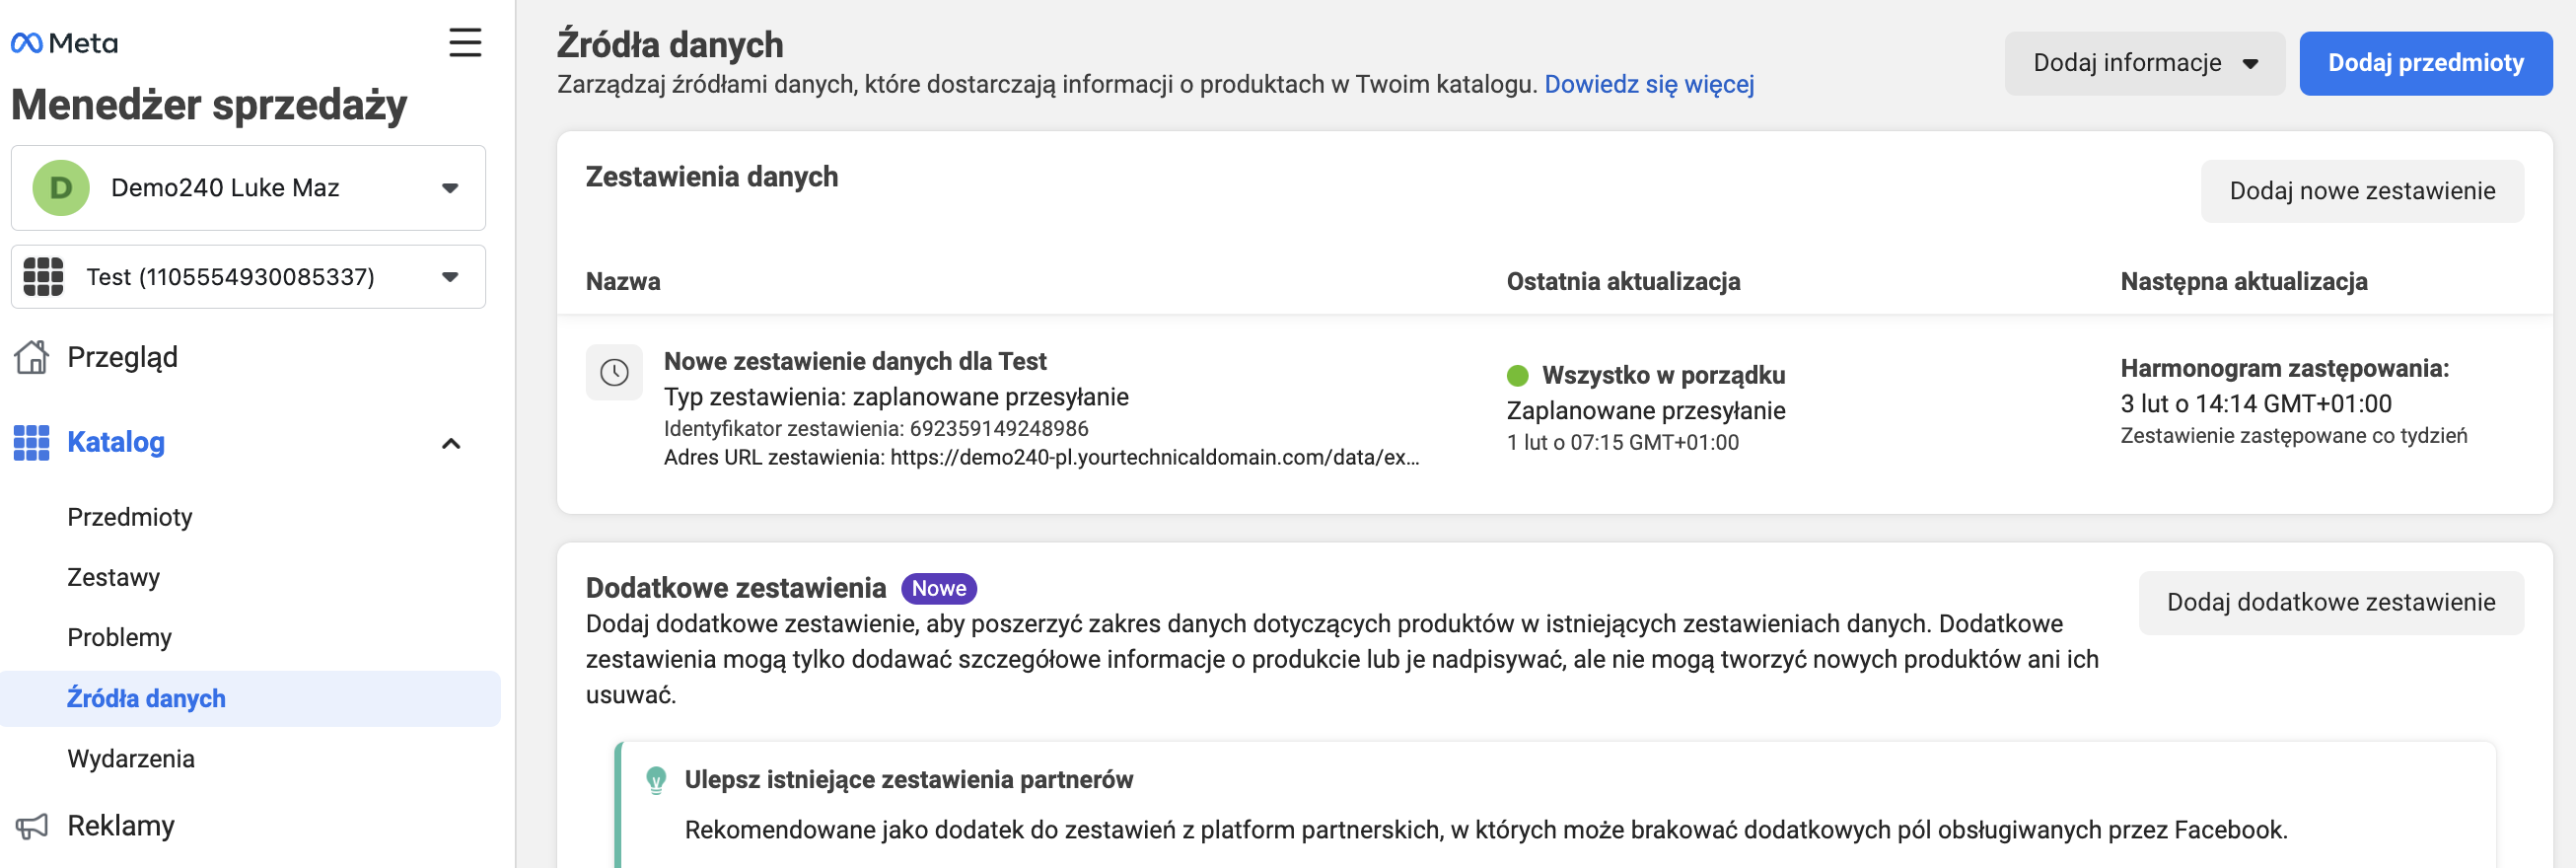This screenshot has width=2576, height=868.
Task: Select Źródła danych in the sidebar
Action: click(x=250, y=698)
